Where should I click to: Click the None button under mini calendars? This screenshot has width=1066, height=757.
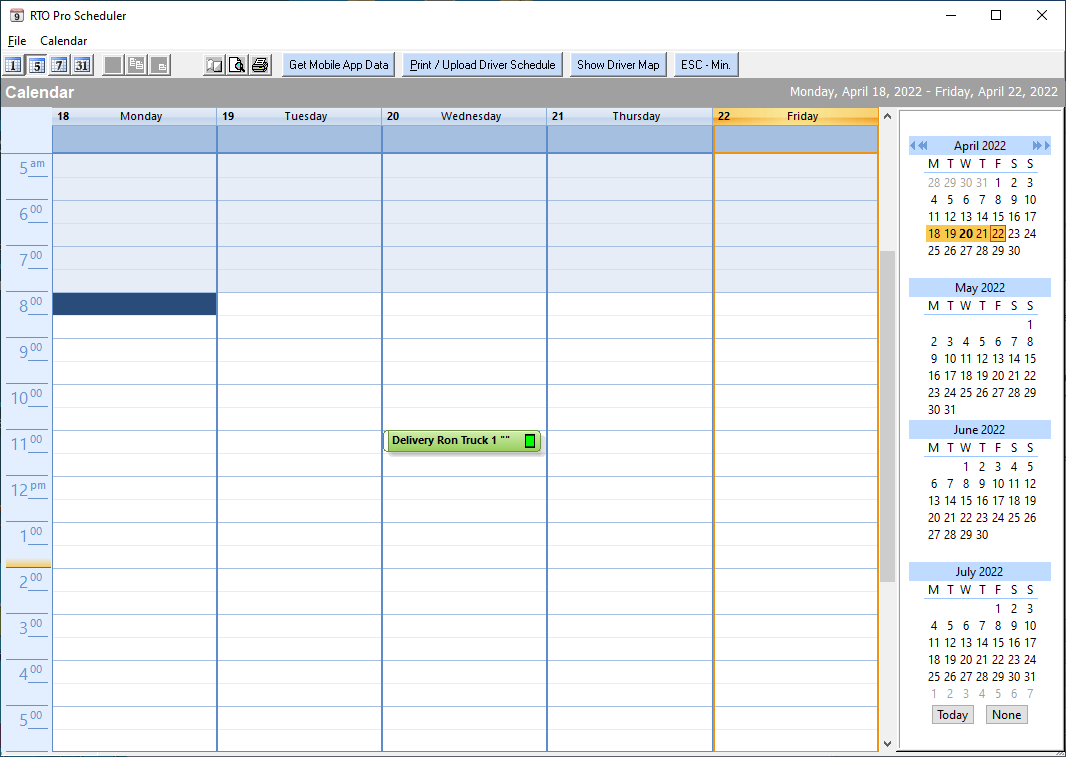(x=1006, y=715)
